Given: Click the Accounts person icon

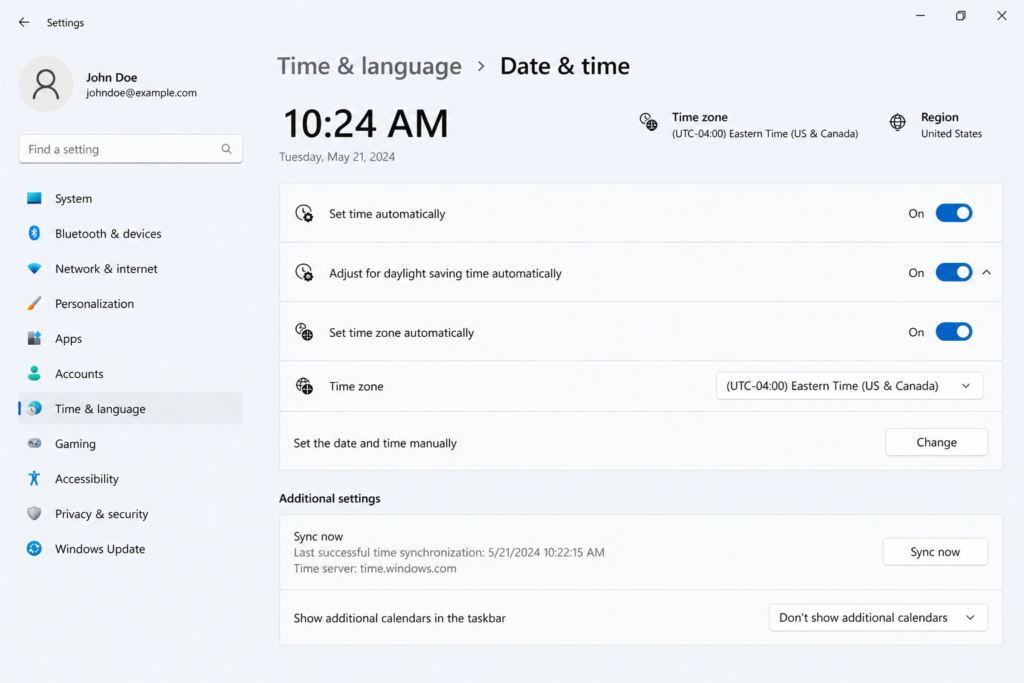Looking at the screenshot, I should [34, 373].
